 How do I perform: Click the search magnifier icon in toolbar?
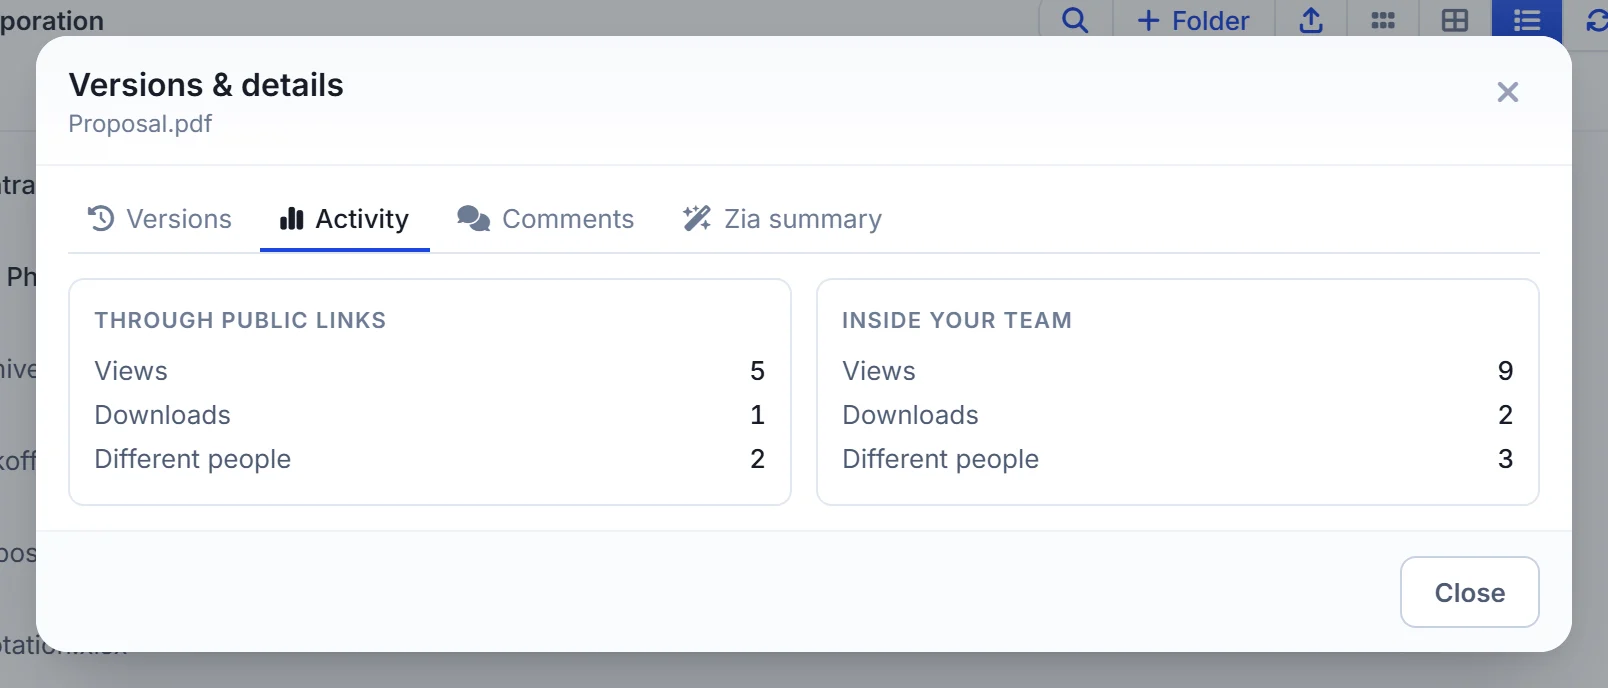pos(1075,20)
